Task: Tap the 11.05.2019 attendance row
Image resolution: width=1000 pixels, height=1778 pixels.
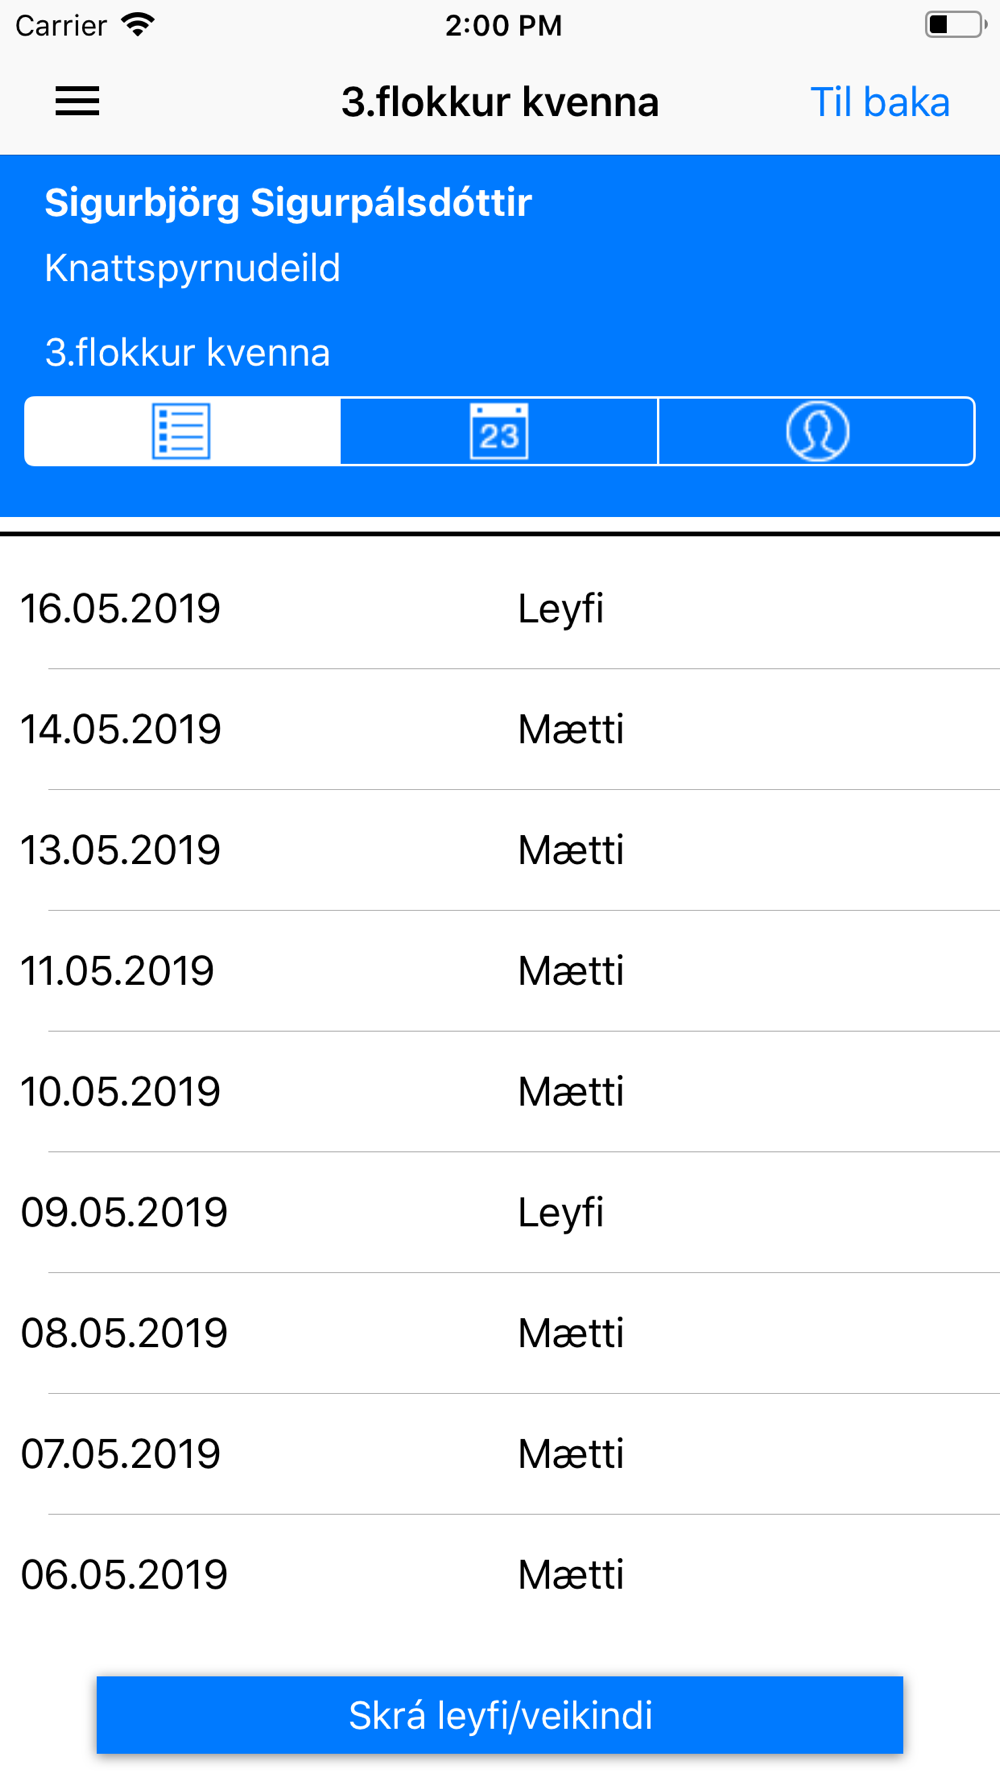Action: [500, 971]
